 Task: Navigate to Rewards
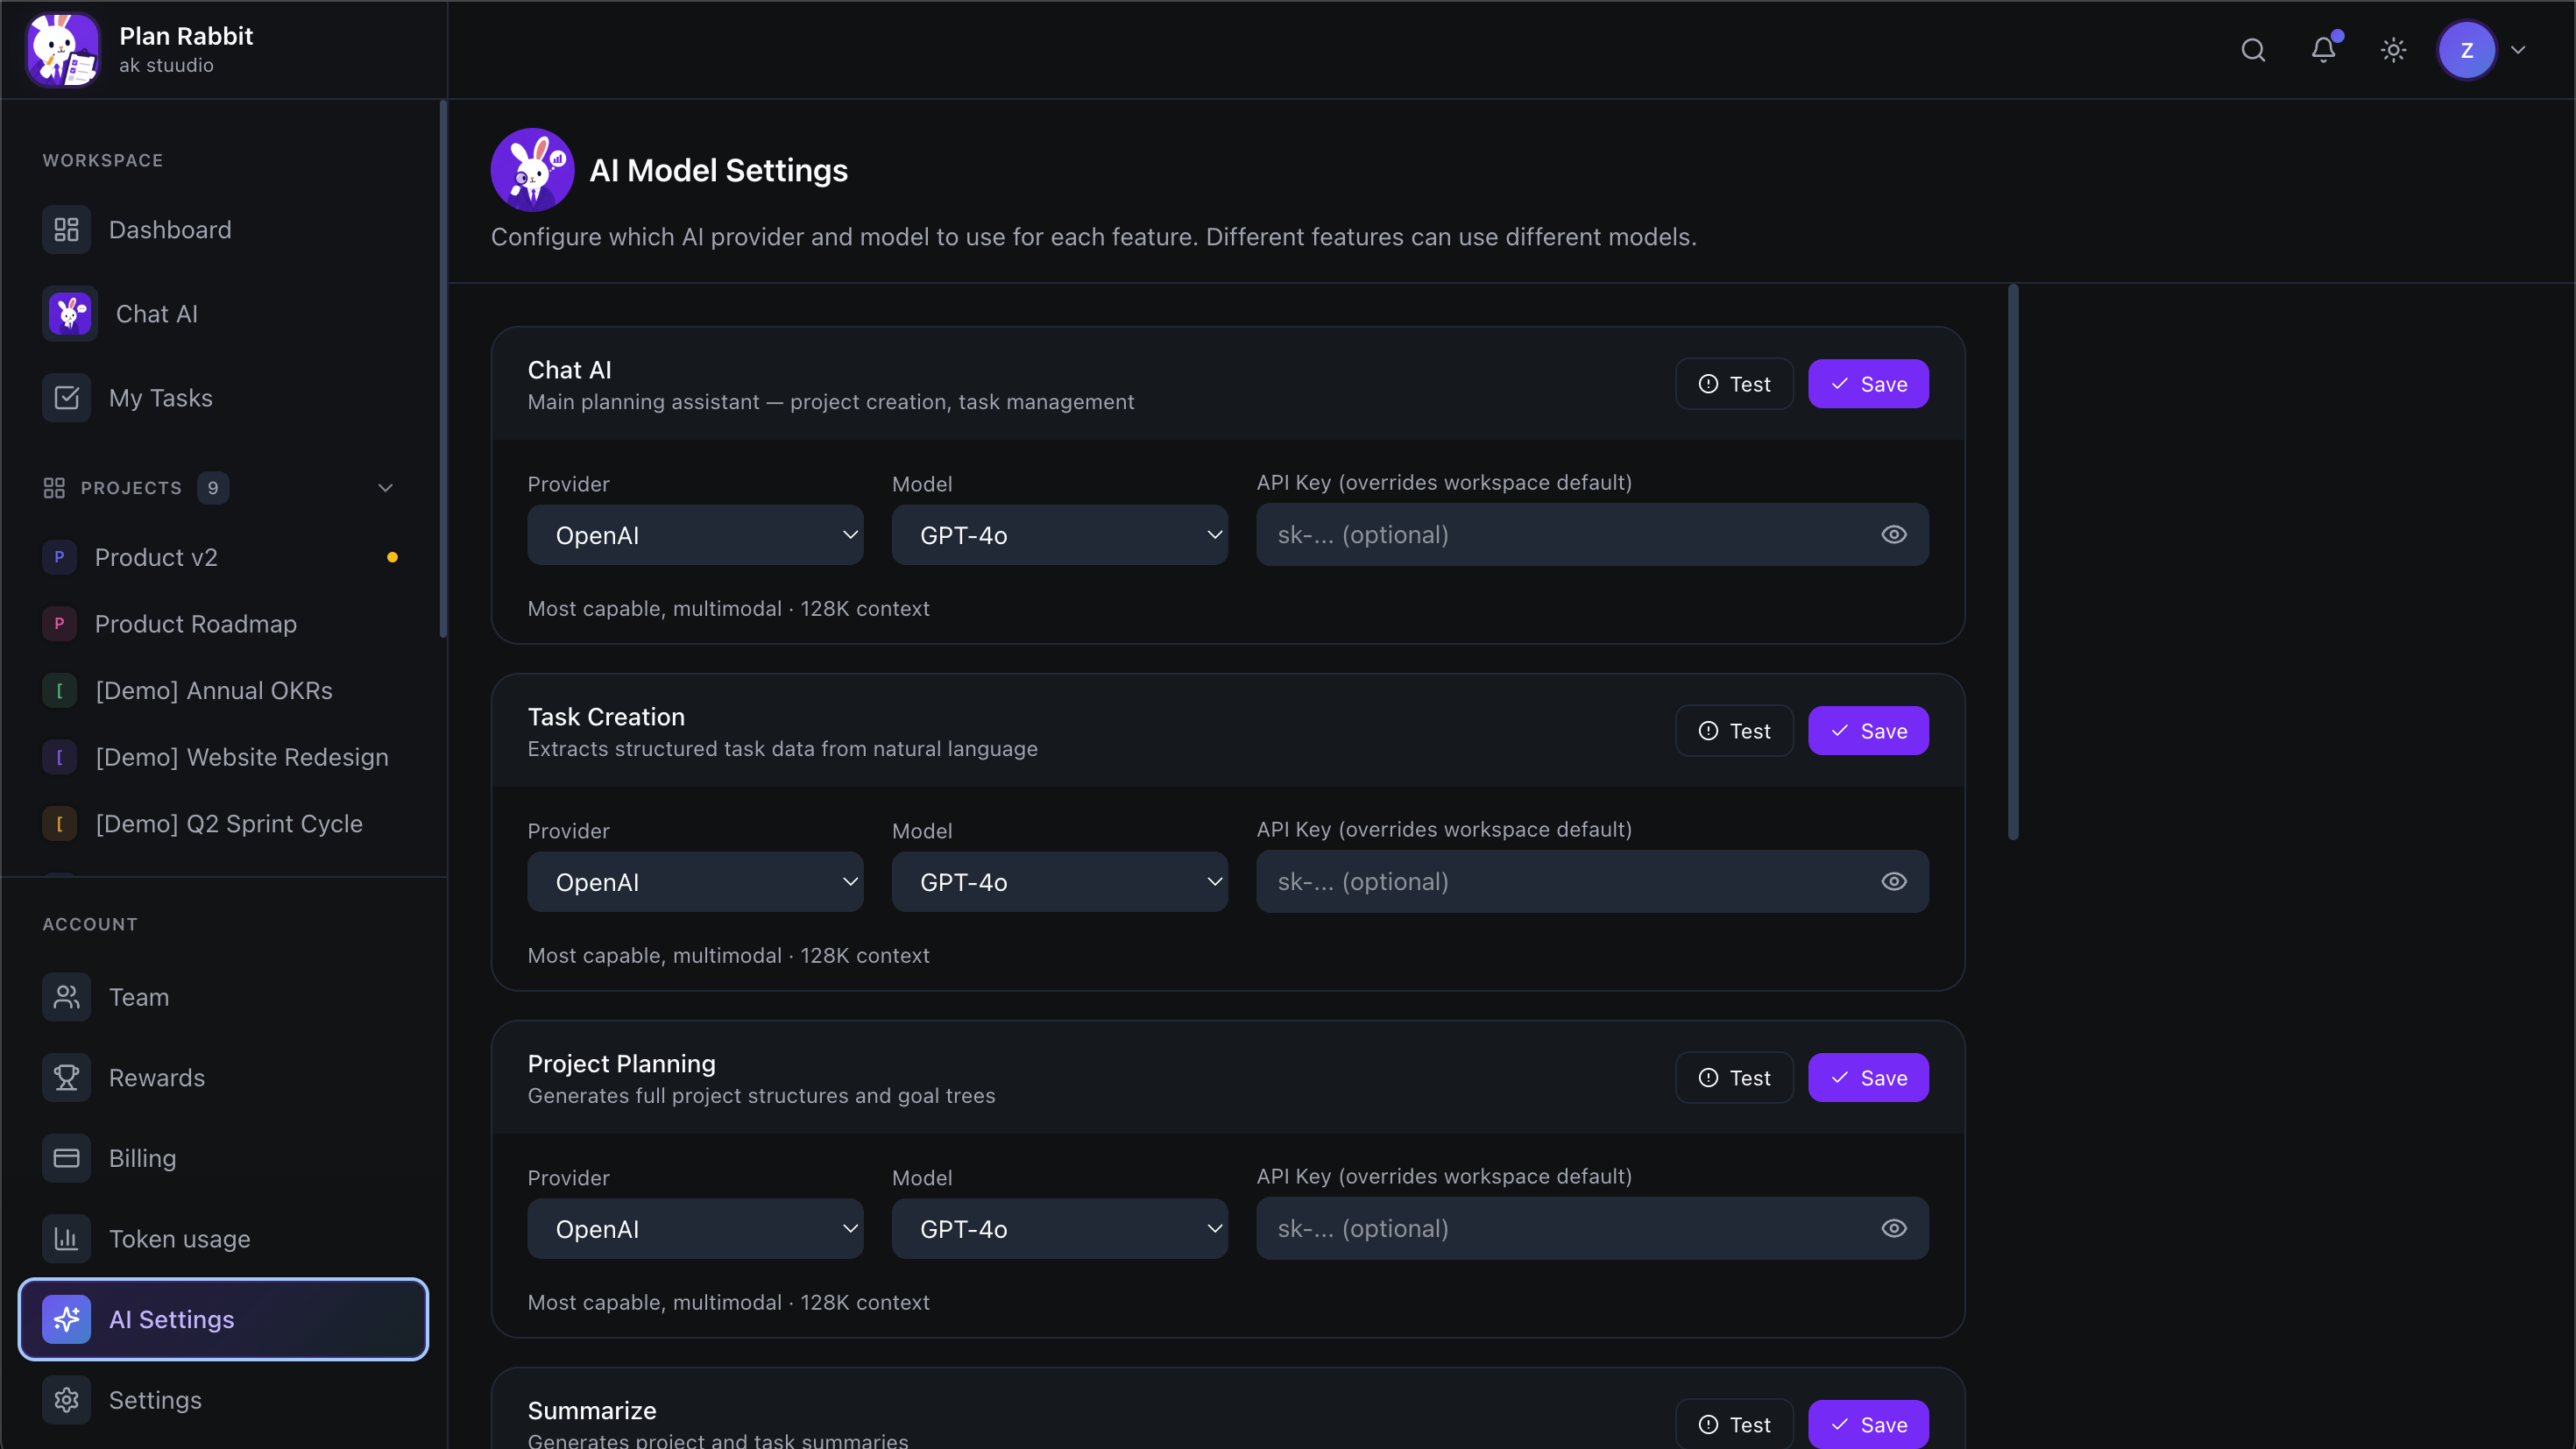point(223,1078)
